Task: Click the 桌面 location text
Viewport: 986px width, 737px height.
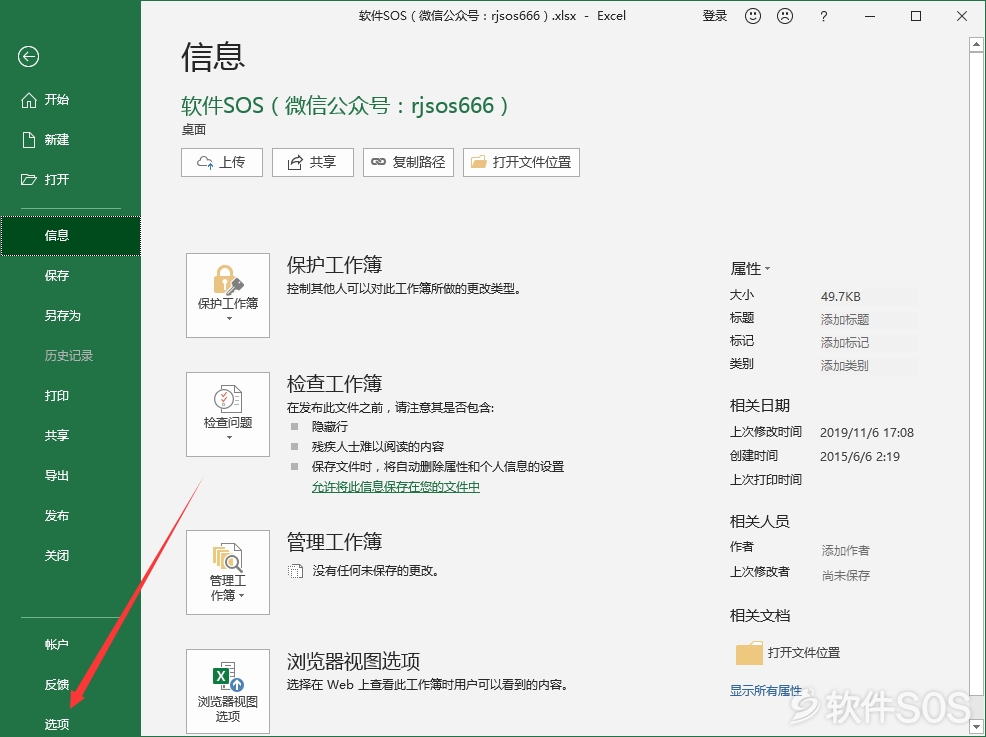Action: (194, 130)
